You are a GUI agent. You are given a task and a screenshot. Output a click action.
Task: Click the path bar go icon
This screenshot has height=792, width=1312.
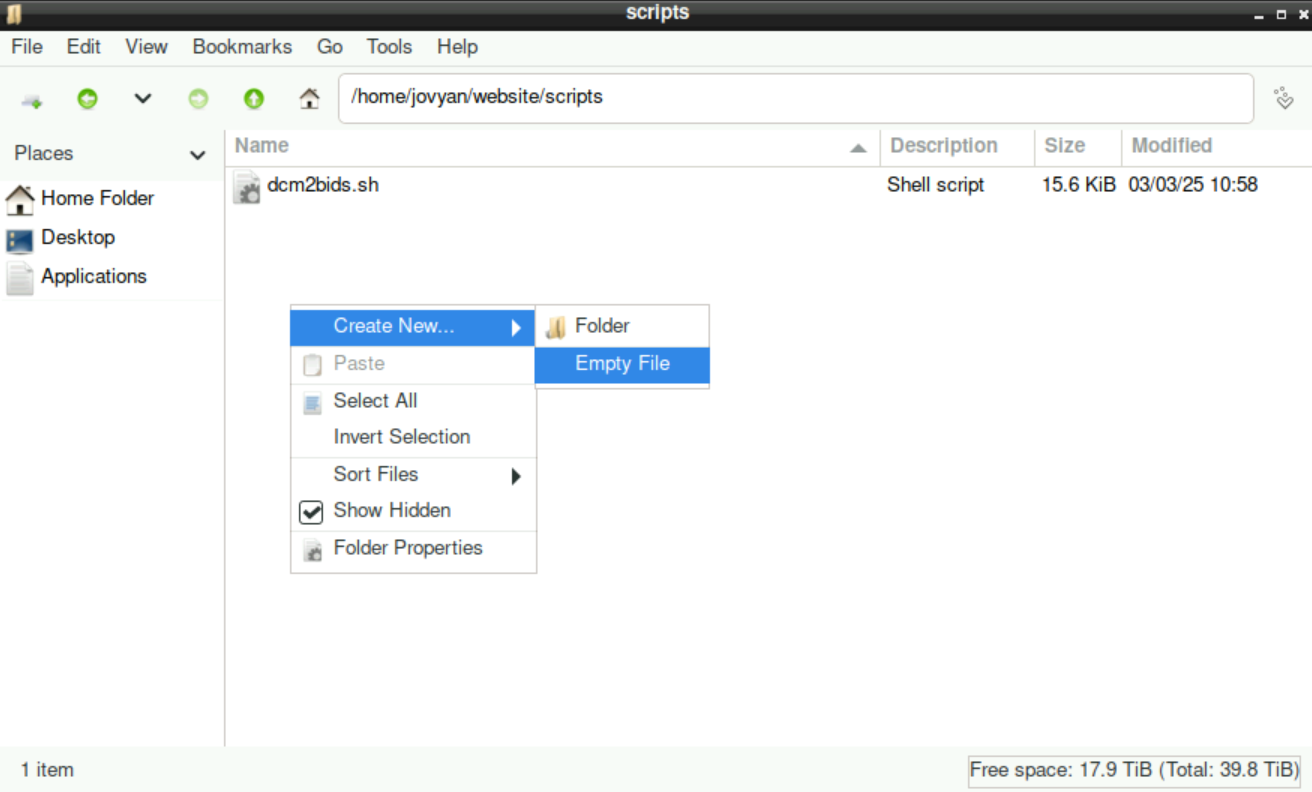1284,98
